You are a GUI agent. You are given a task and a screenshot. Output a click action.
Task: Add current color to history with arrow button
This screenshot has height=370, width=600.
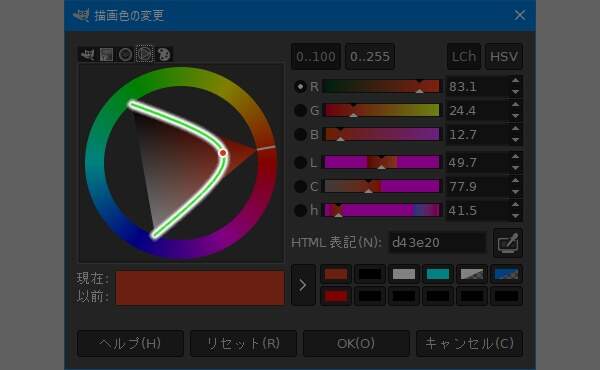(303, 285)
